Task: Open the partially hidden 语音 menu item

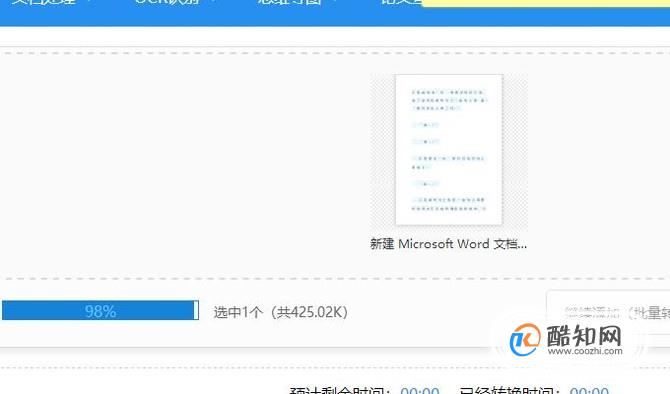Action: pos(401,2)
